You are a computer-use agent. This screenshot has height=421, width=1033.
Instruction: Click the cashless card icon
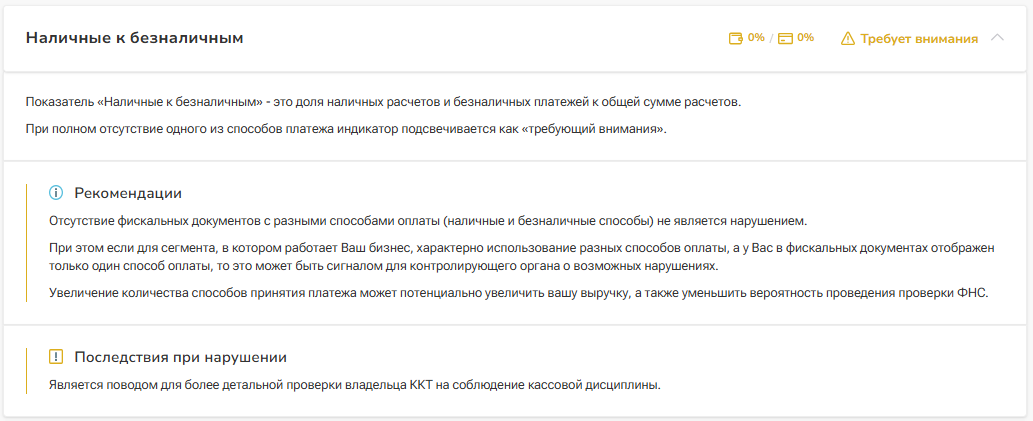pos(785,38)
